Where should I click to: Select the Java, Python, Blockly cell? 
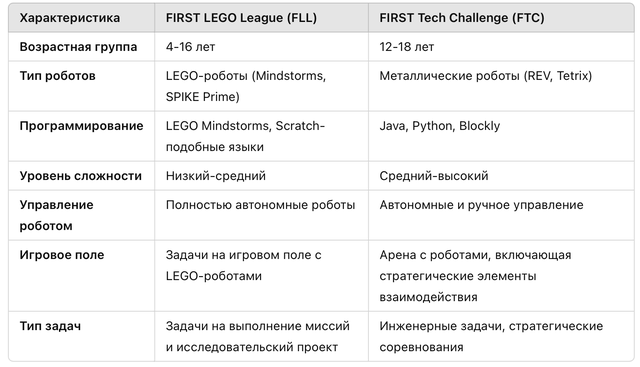440,126
